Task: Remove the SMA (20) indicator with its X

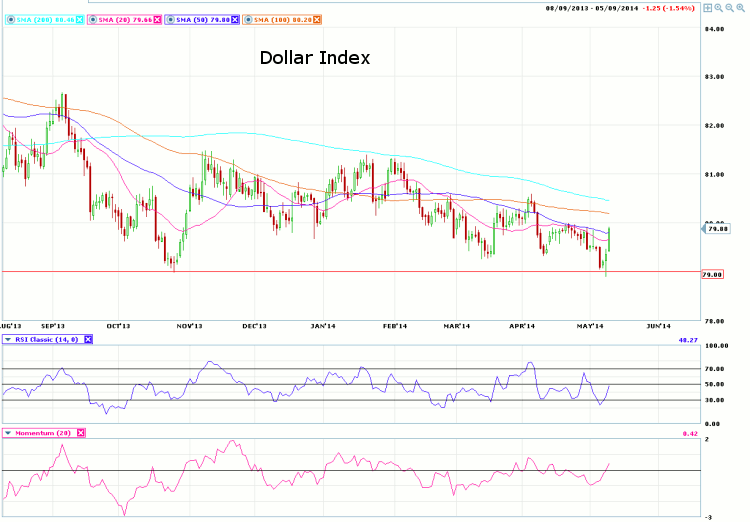Action: pyautogui.click(x=157, y=21)
